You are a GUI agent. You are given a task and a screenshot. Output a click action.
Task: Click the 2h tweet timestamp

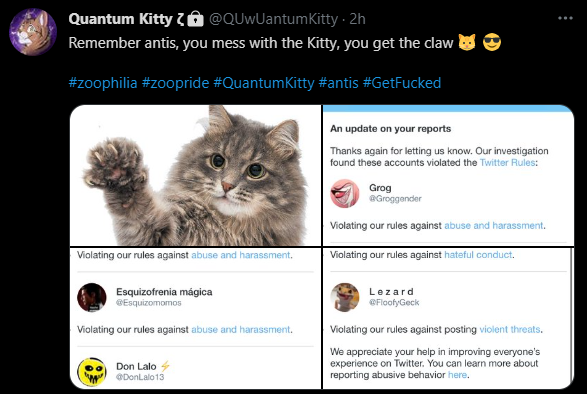pos(357,19)
